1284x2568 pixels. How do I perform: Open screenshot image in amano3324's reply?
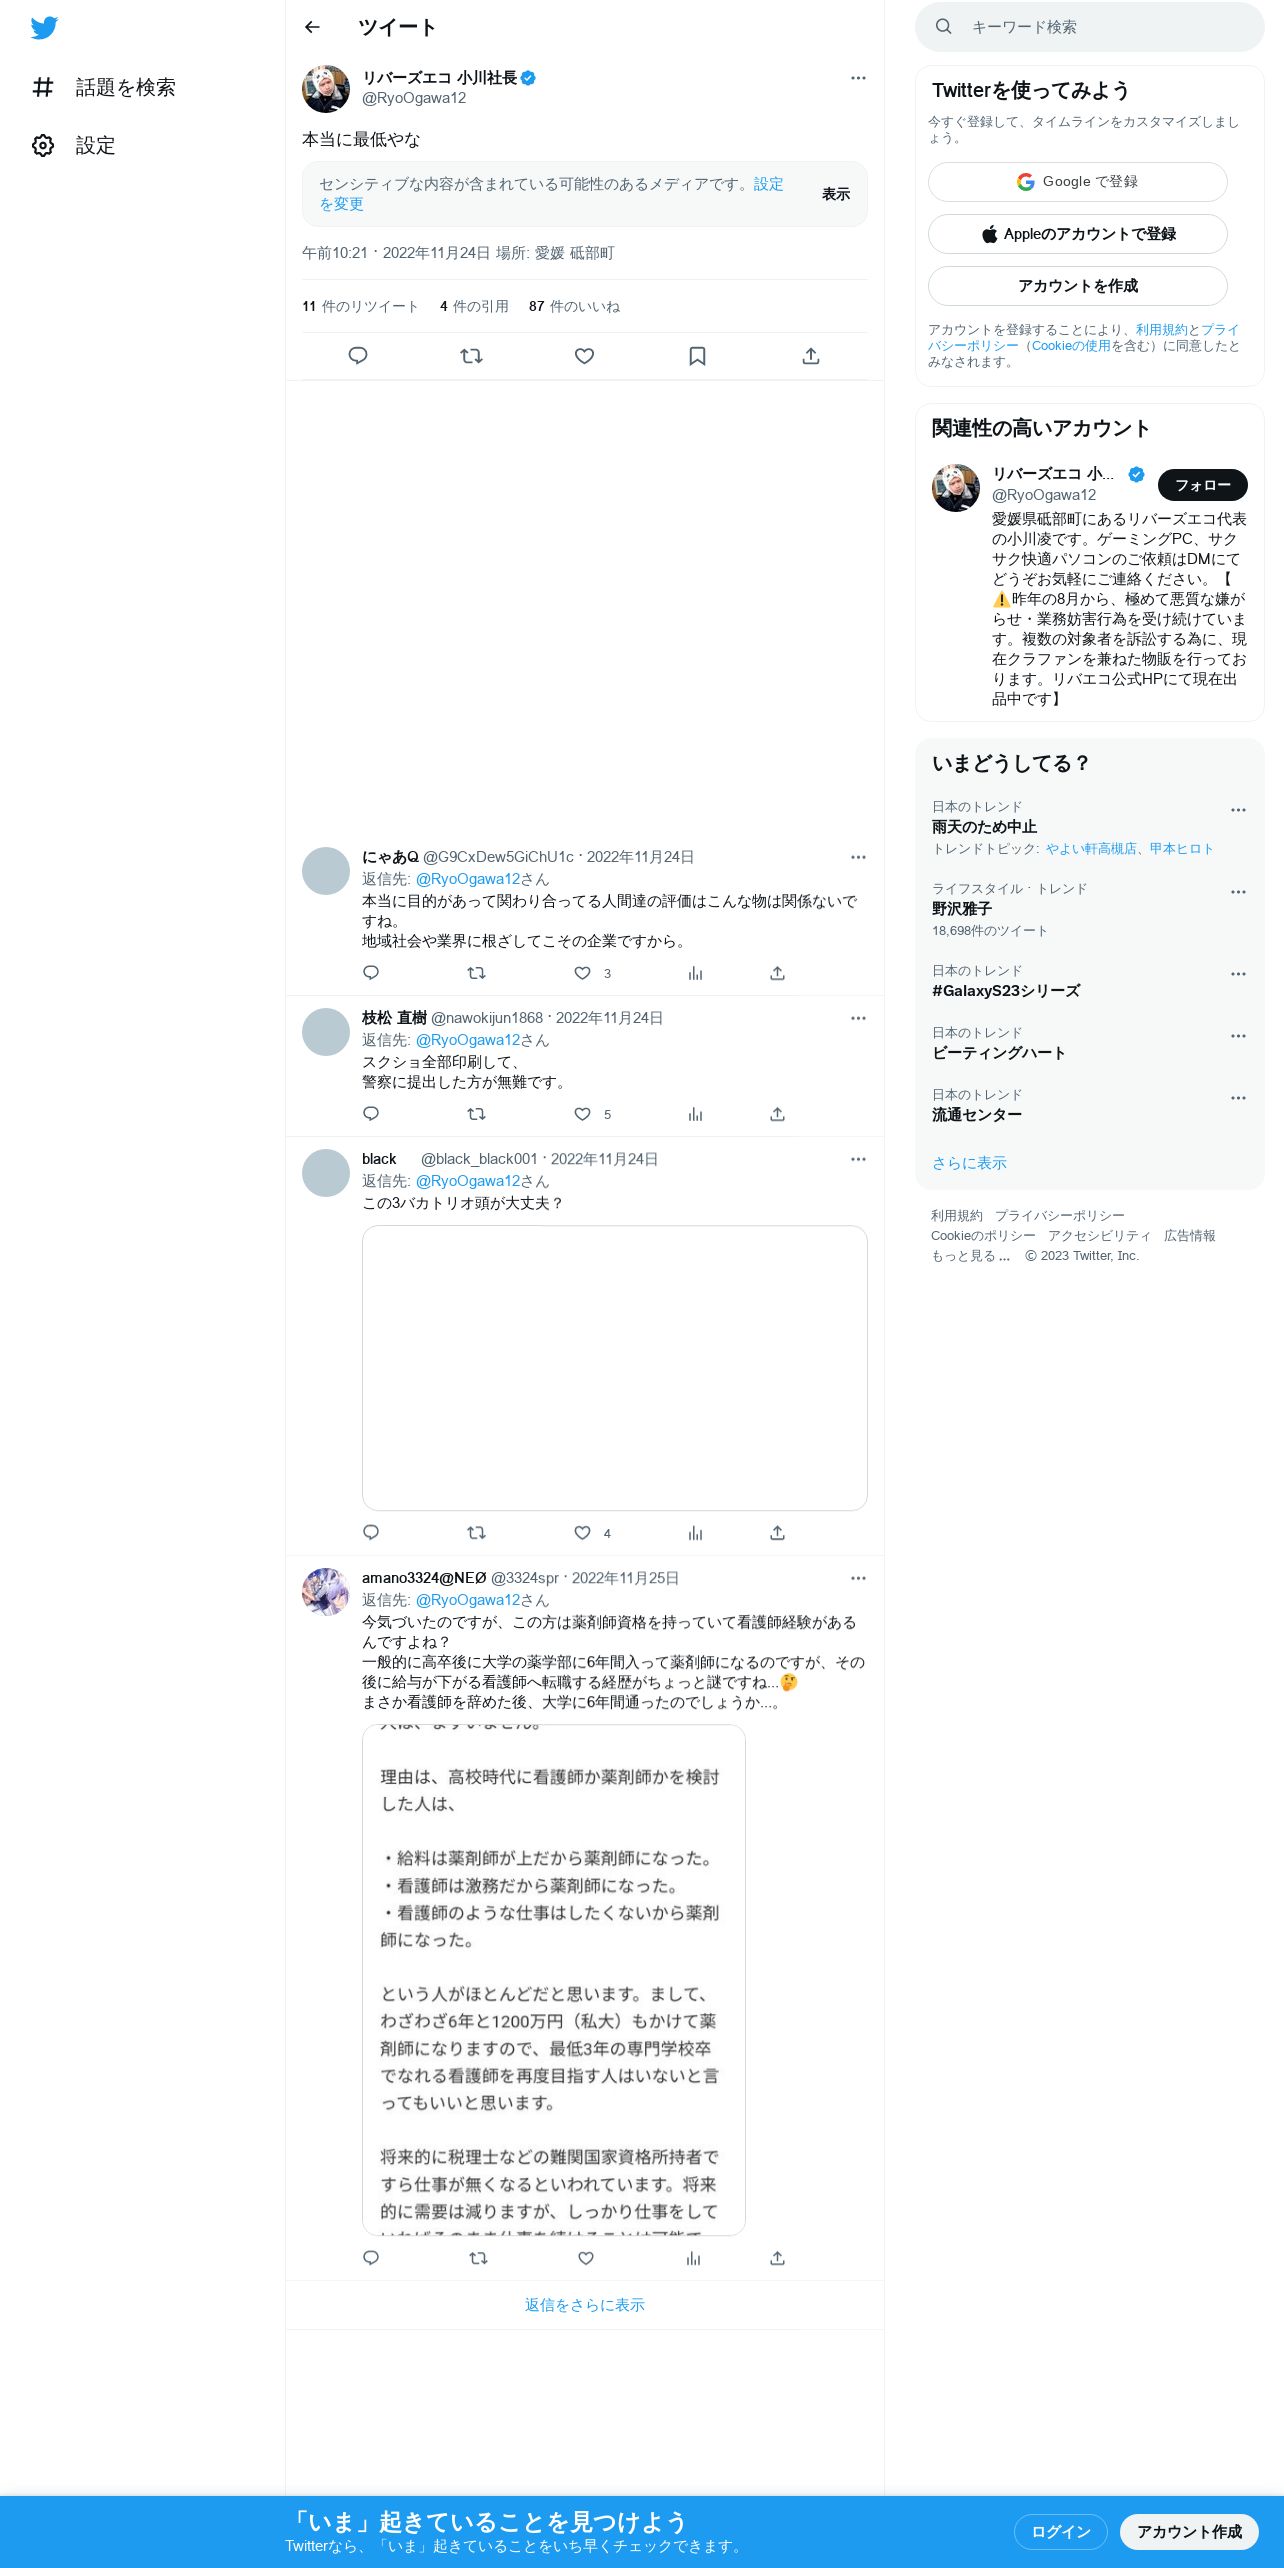tap(554, 1980)
